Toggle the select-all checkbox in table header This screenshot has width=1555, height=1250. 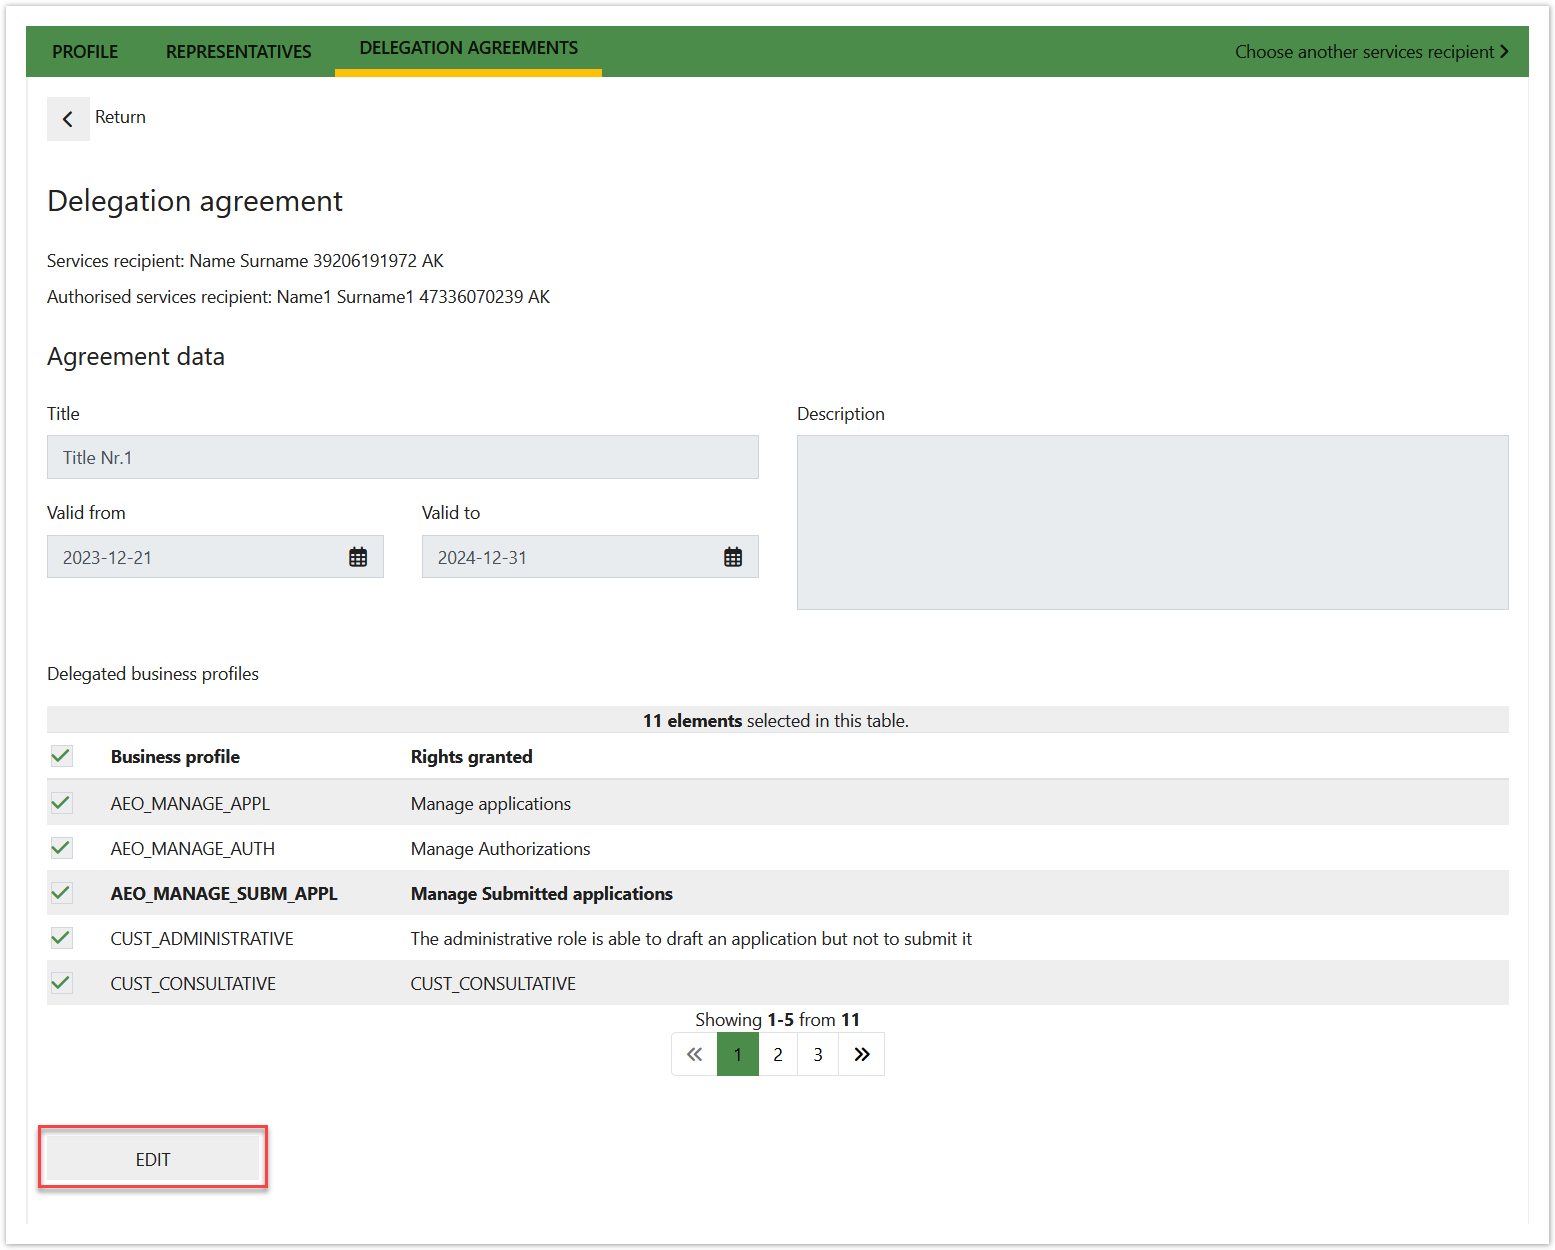click(x=61, y=756)
